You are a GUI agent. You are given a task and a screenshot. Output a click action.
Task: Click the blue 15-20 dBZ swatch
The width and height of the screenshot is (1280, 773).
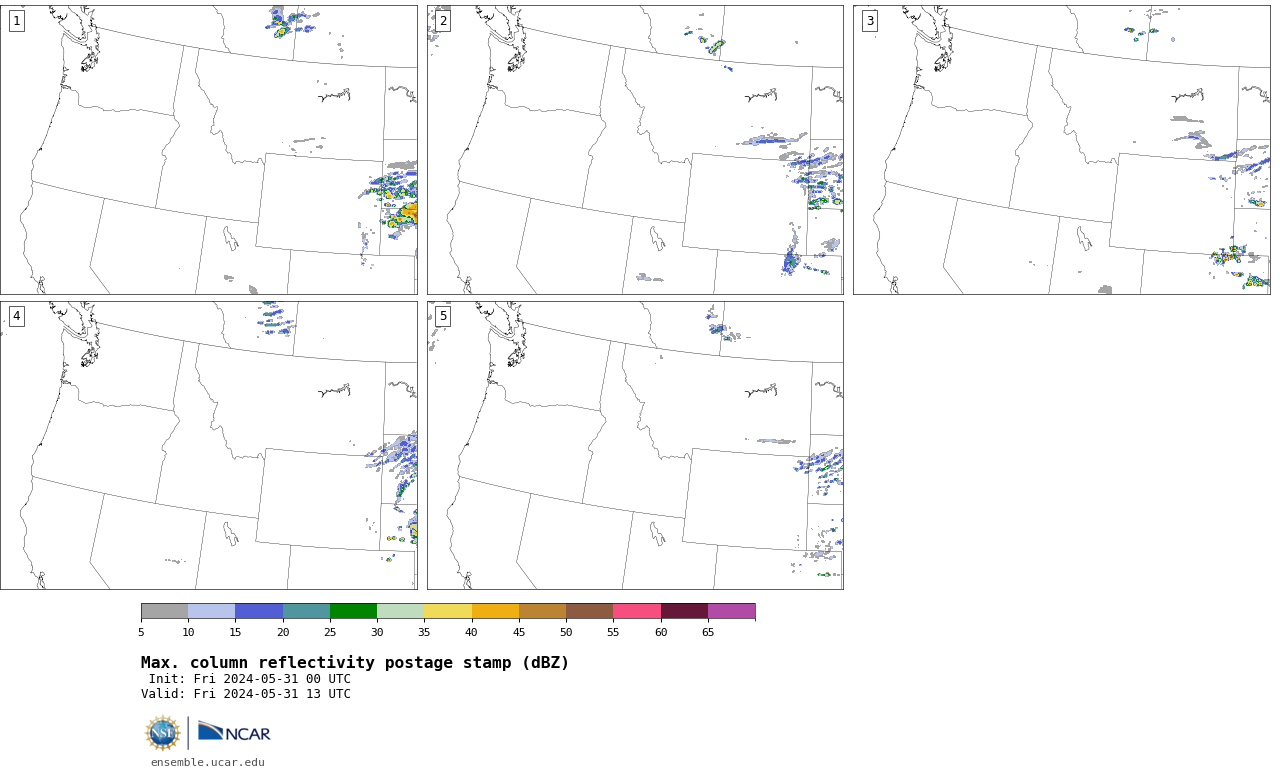(259, 611)
